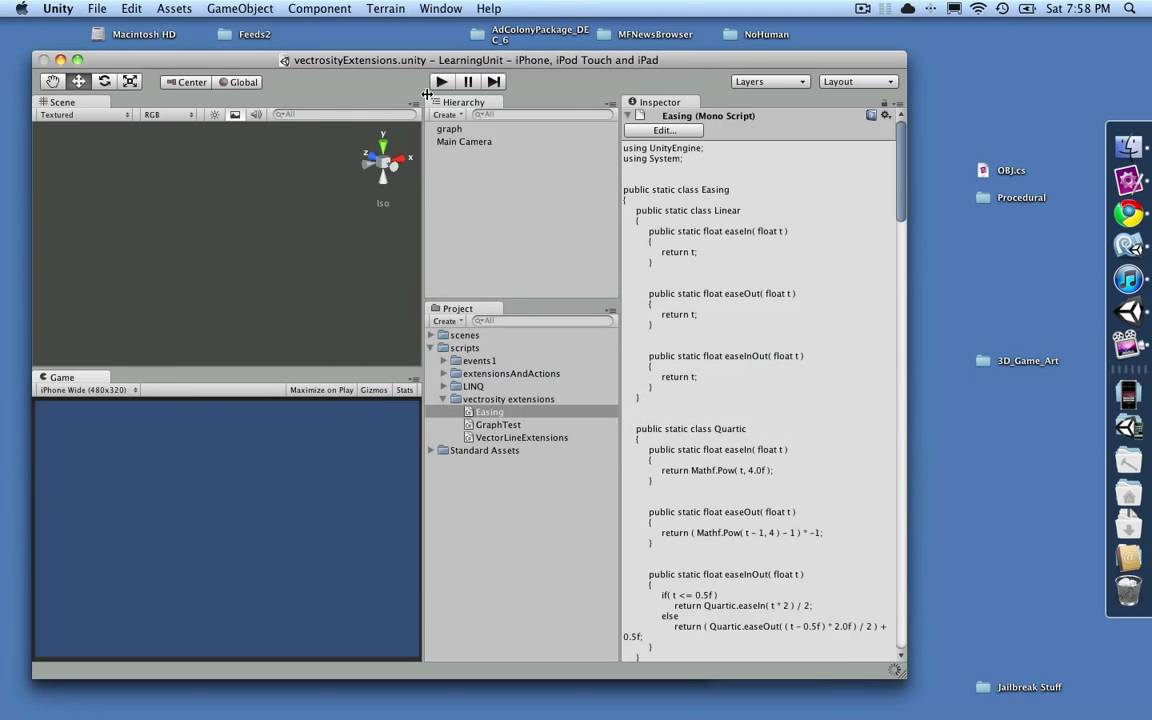This screenshot has height=720, width=1152.
Task: Expand the LINQ folder
Action: coord(444,386)
